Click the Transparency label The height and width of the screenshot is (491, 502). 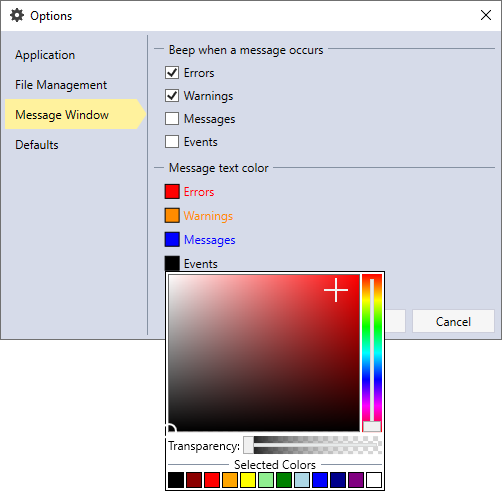[x=204, y=446]
